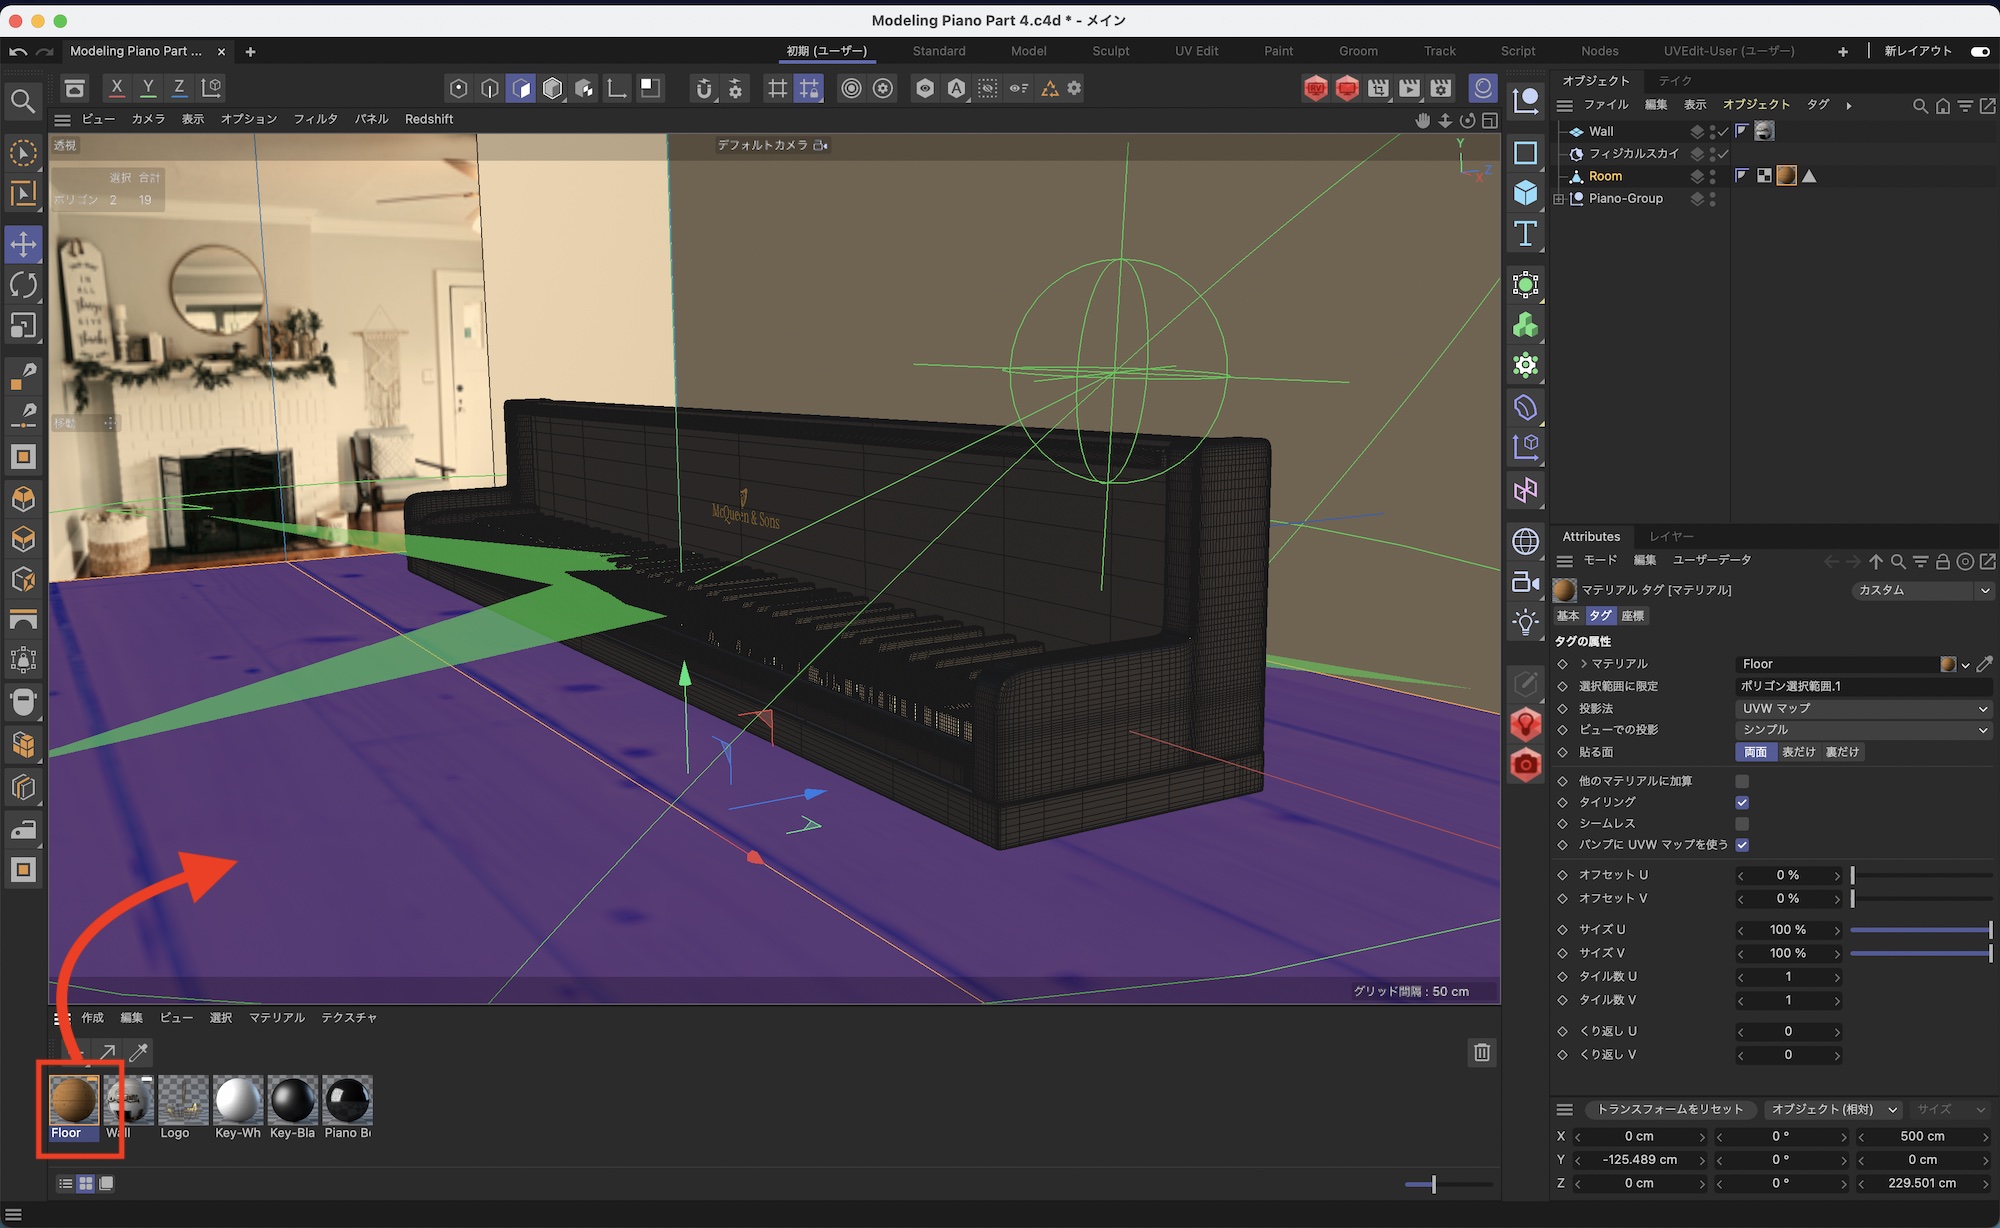The height and width of the screenshot is (1228, 2000).
Task: Add a Cube primitive object
Action: click(x=1525, y=192)
